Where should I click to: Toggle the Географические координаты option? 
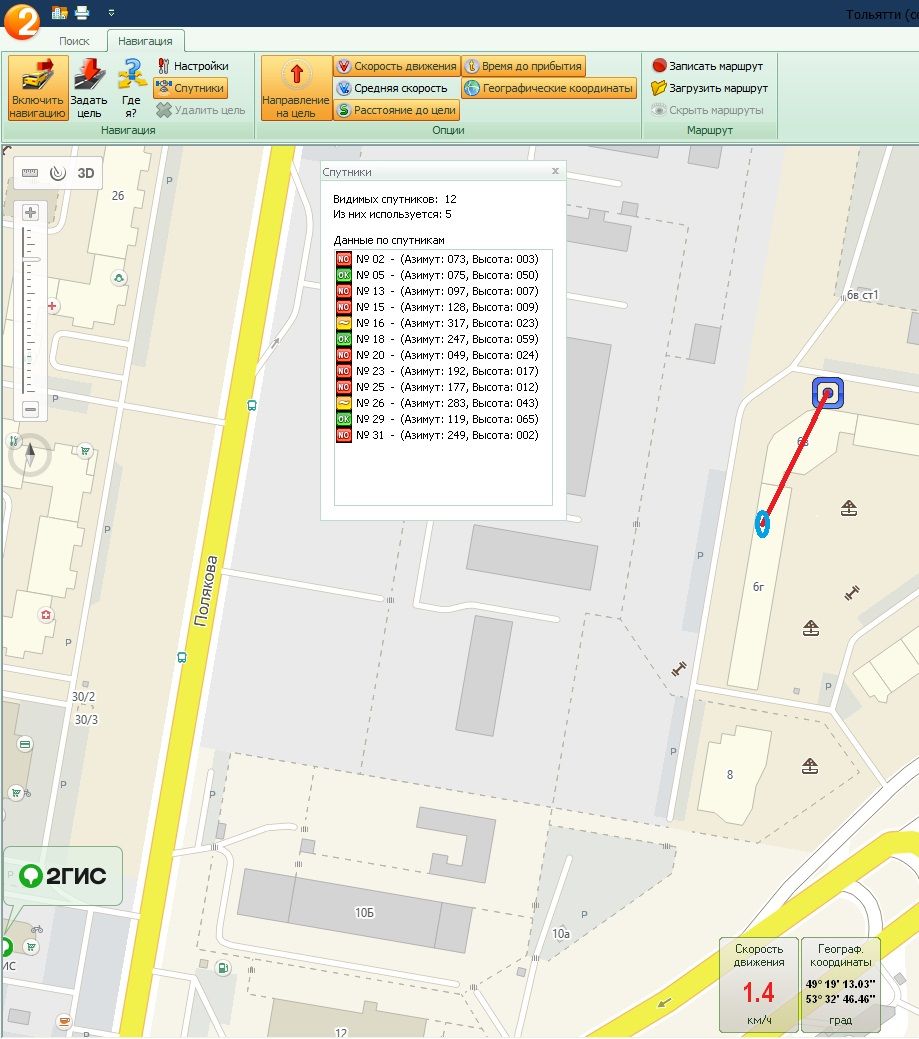click(x=549, y=88)
